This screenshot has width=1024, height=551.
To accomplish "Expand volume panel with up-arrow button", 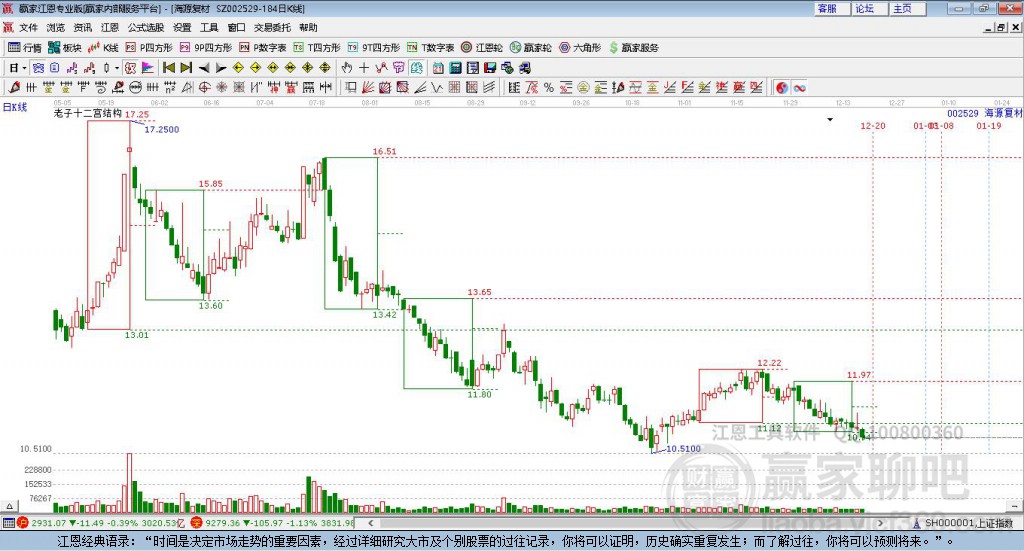I will [x=8, y=507].
